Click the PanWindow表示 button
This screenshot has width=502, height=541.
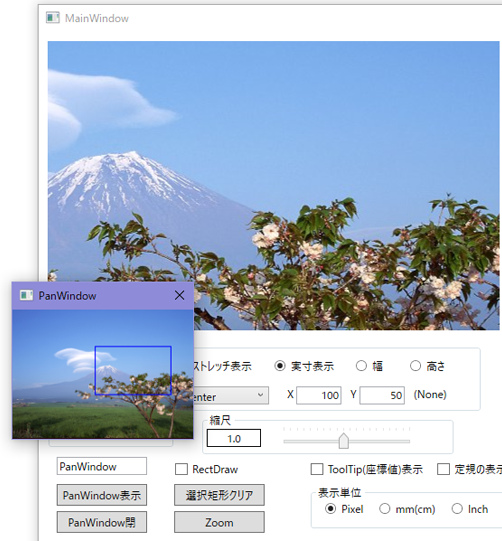click(102, 495)
